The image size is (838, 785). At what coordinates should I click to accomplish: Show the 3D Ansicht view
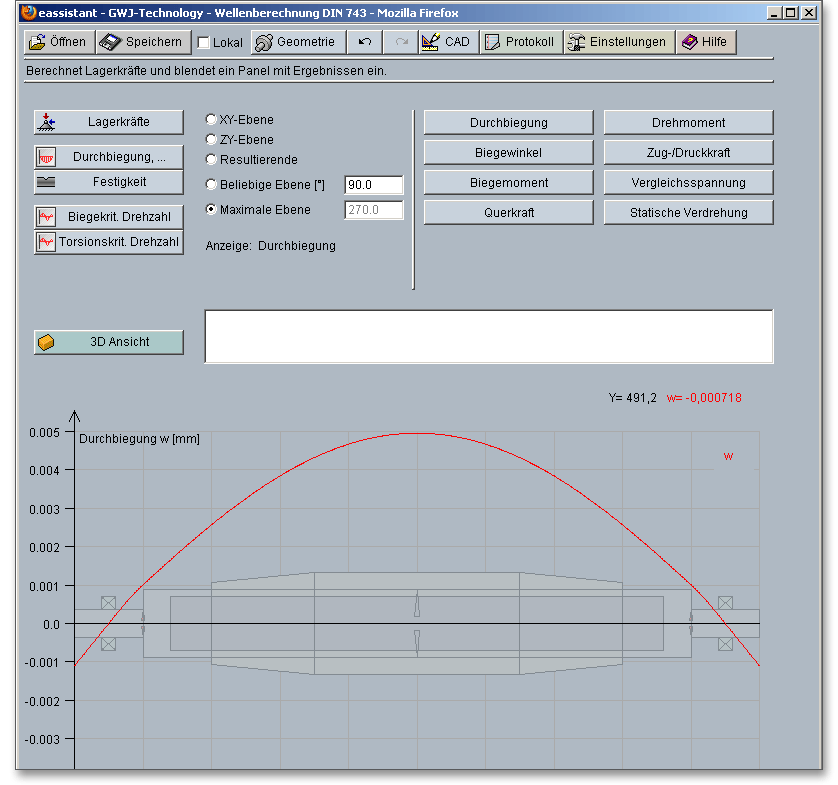click(x=109, y=342)
